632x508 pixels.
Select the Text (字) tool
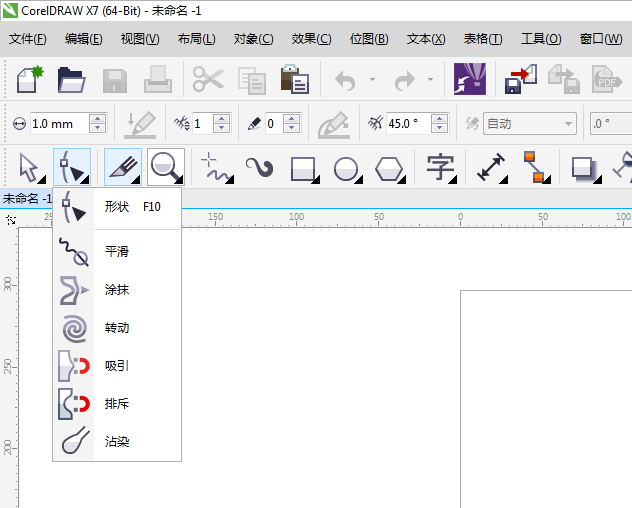[x=439, y=167]
